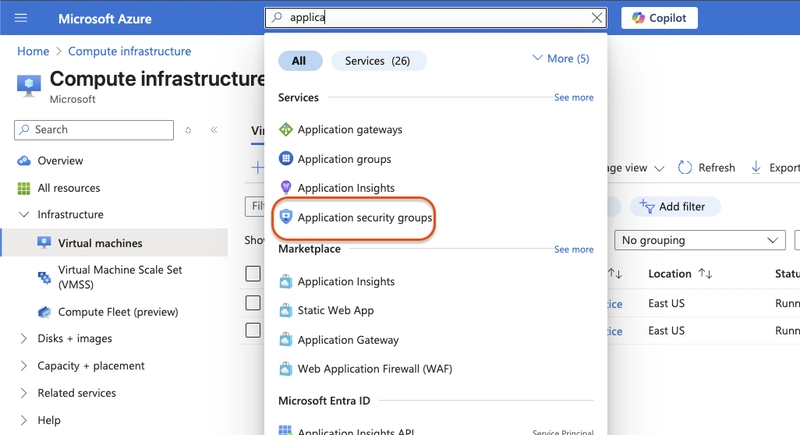Expand Capacity + placement section
Viewport: 800px width, 435px height.
(x=23, y=366)
